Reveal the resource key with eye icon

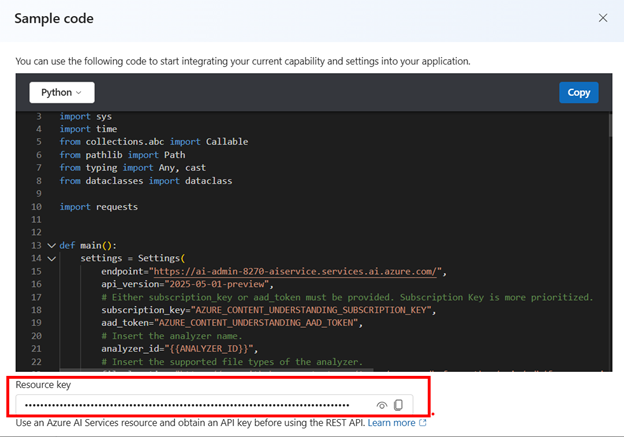(x=382, y=405)
